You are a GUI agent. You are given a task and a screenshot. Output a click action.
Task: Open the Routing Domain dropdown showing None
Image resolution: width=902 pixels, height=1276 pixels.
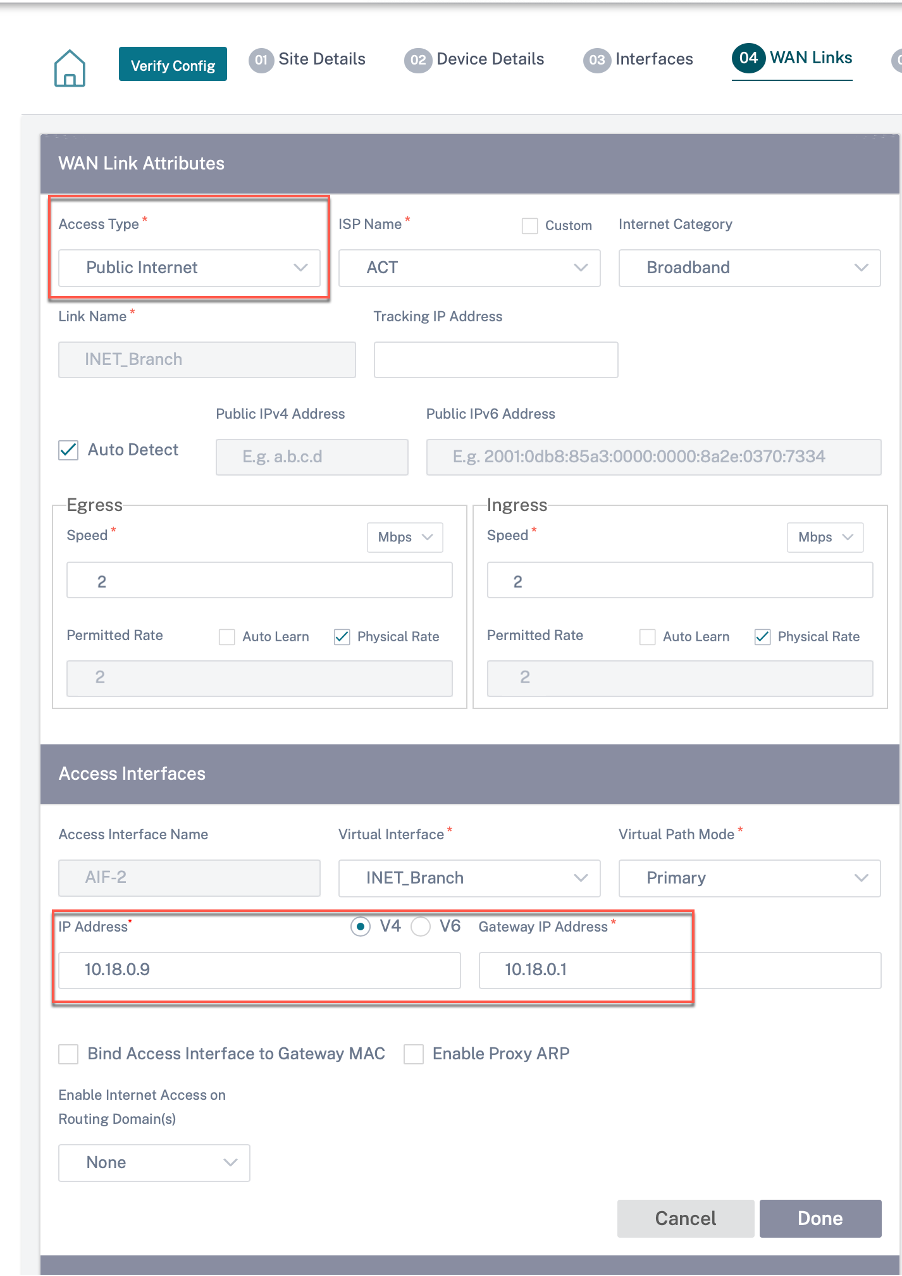tap(153, 1163)
